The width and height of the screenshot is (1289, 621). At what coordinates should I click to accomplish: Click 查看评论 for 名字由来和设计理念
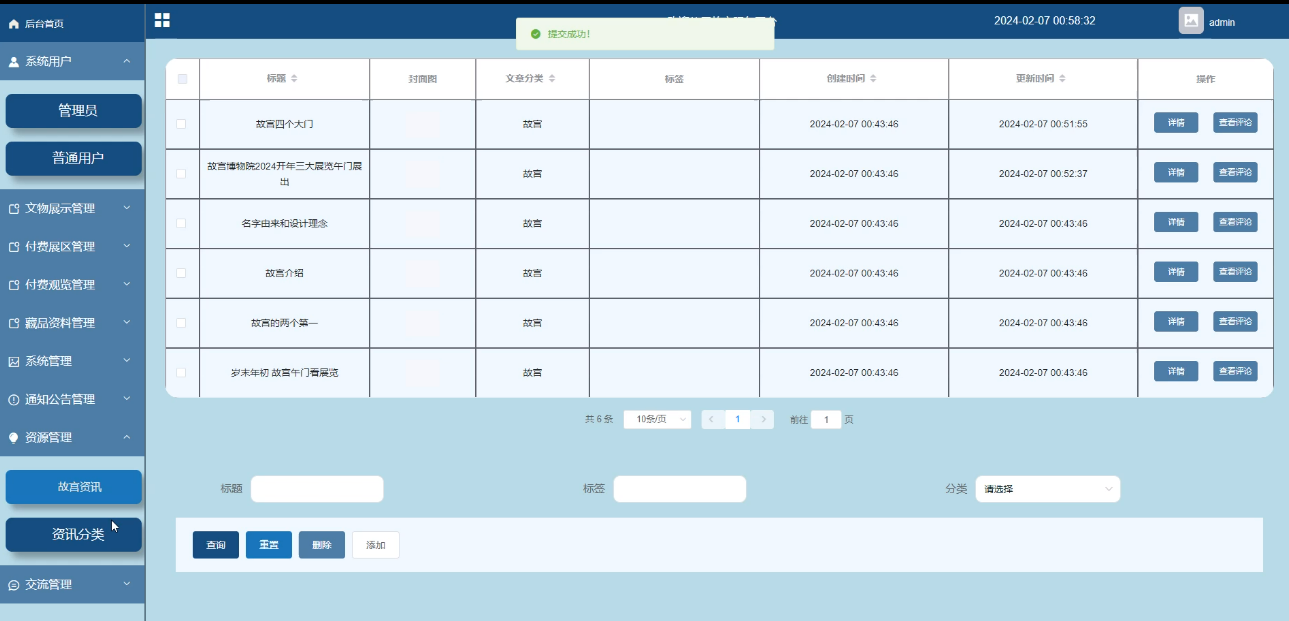(x=1236, y=222)
